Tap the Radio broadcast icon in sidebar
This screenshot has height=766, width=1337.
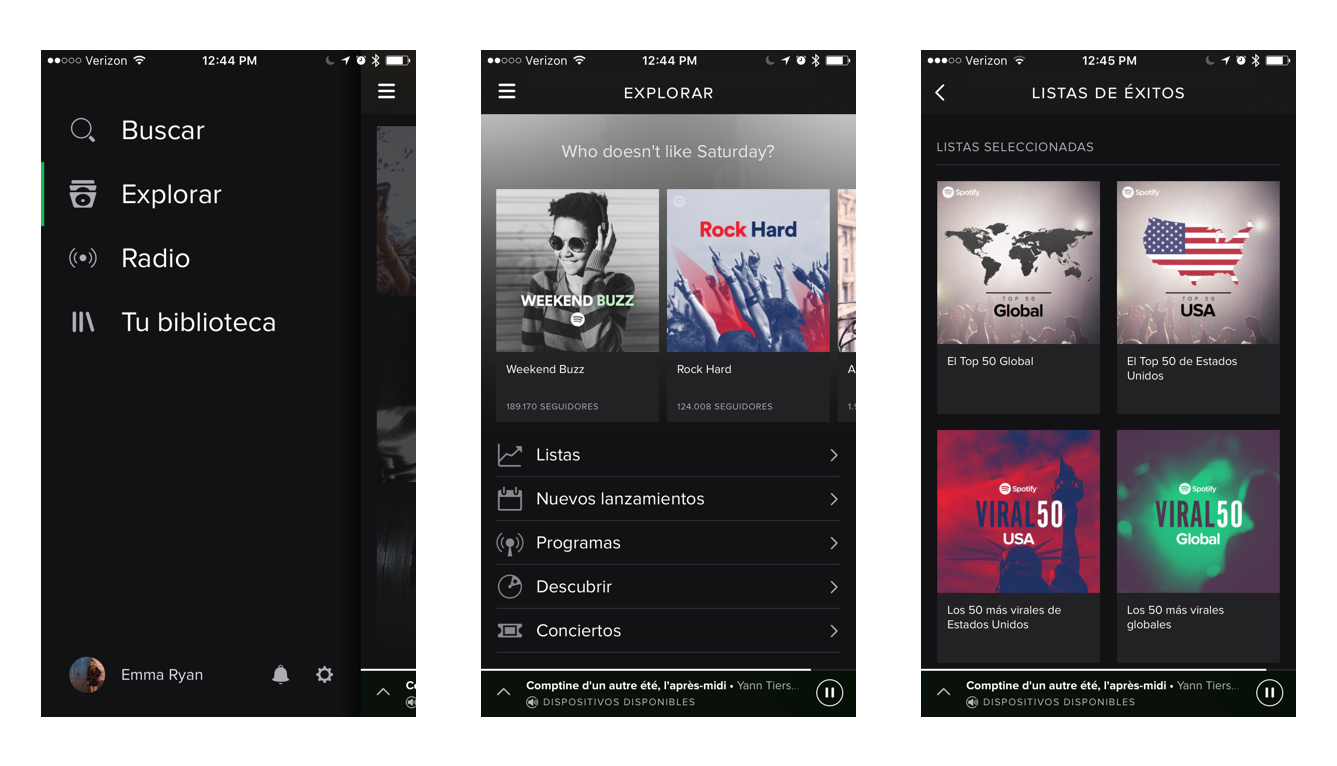click(83, 258)
